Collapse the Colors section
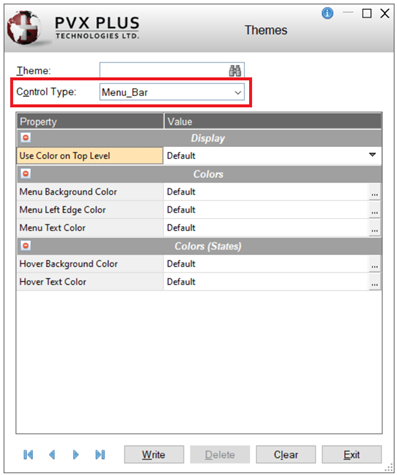 (26, 174)
